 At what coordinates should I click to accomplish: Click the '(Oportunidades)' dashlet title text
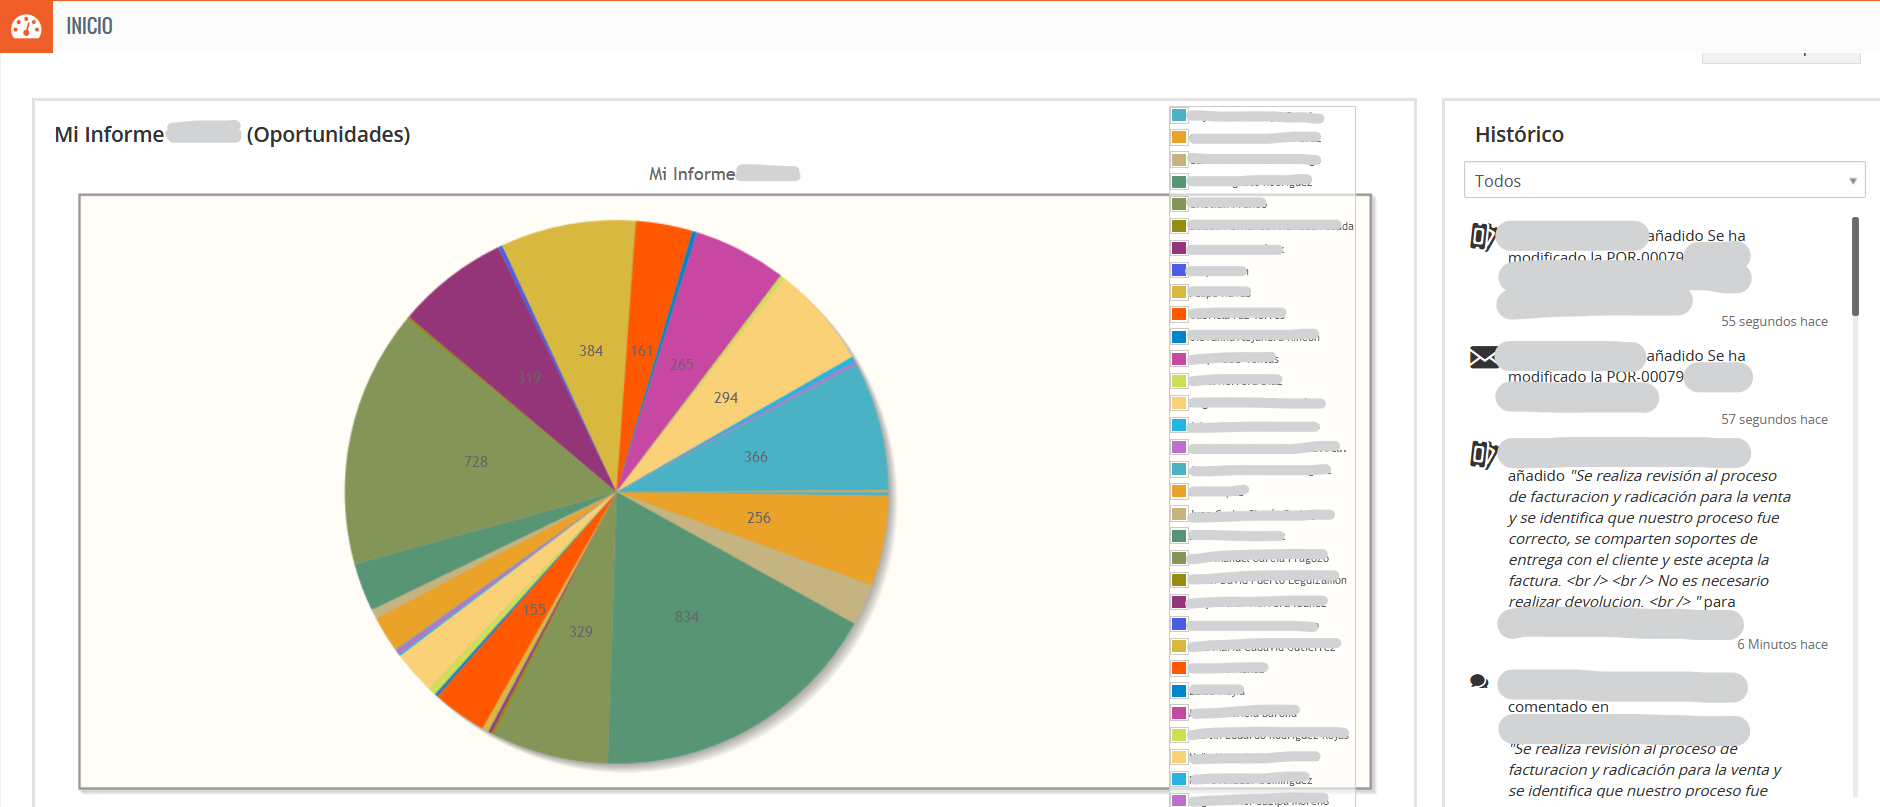(328, 134)
